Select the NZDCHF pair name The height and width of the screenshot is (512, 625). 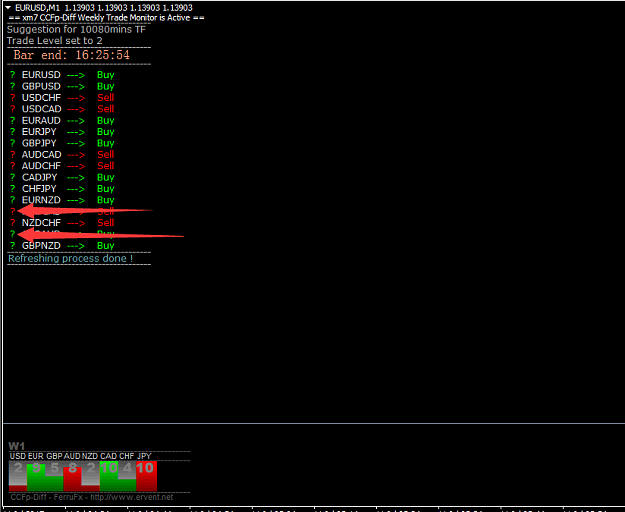[x=41, y=223]
